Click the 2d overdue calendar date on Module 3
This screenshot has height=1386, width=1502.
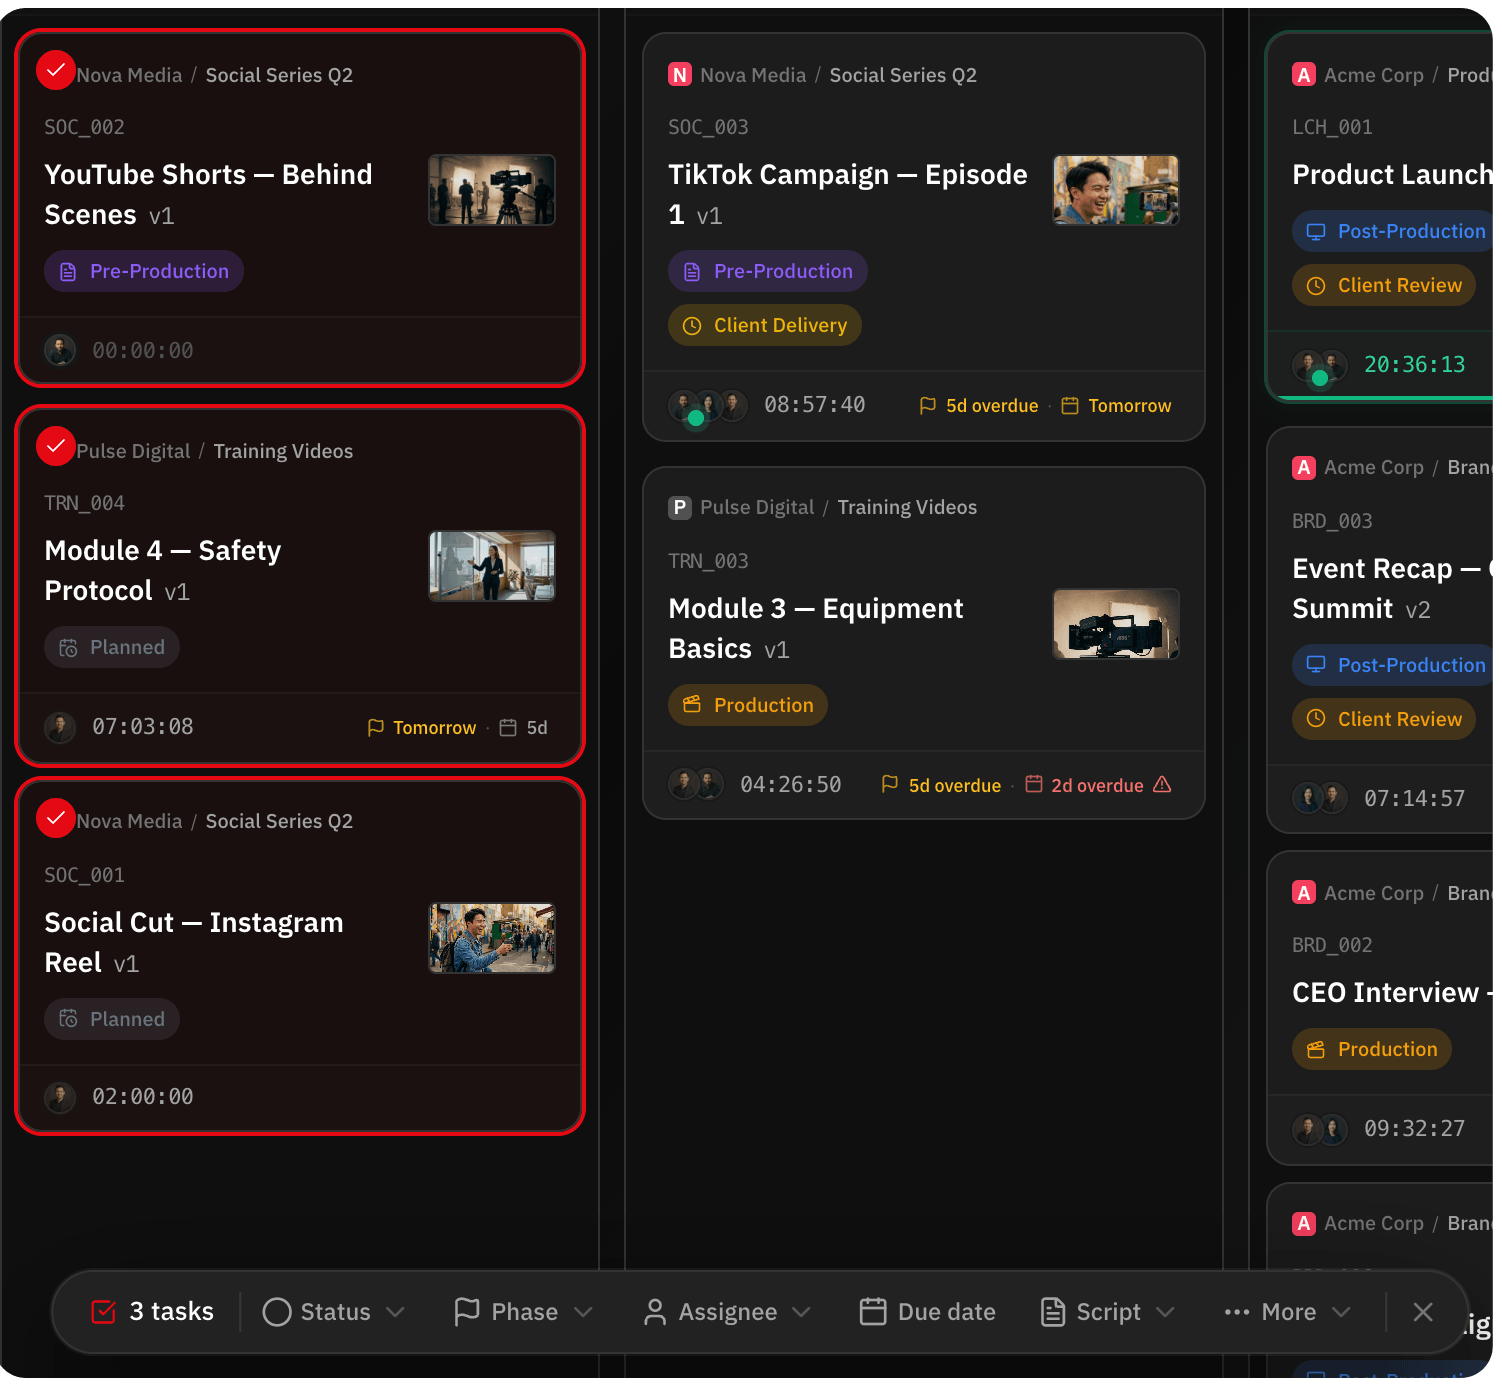coord(1084,785)
